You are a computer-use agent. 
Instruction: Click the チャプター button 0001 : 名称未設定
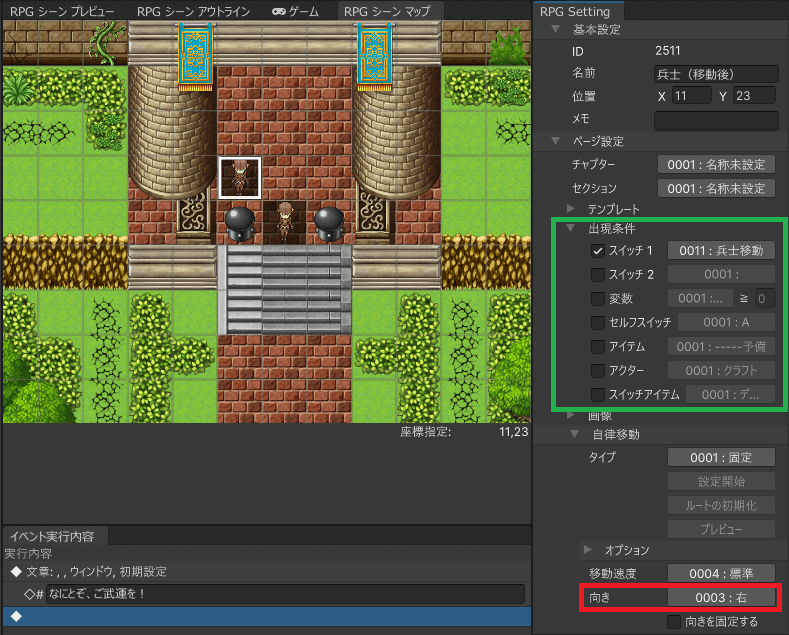click(717, 164)
